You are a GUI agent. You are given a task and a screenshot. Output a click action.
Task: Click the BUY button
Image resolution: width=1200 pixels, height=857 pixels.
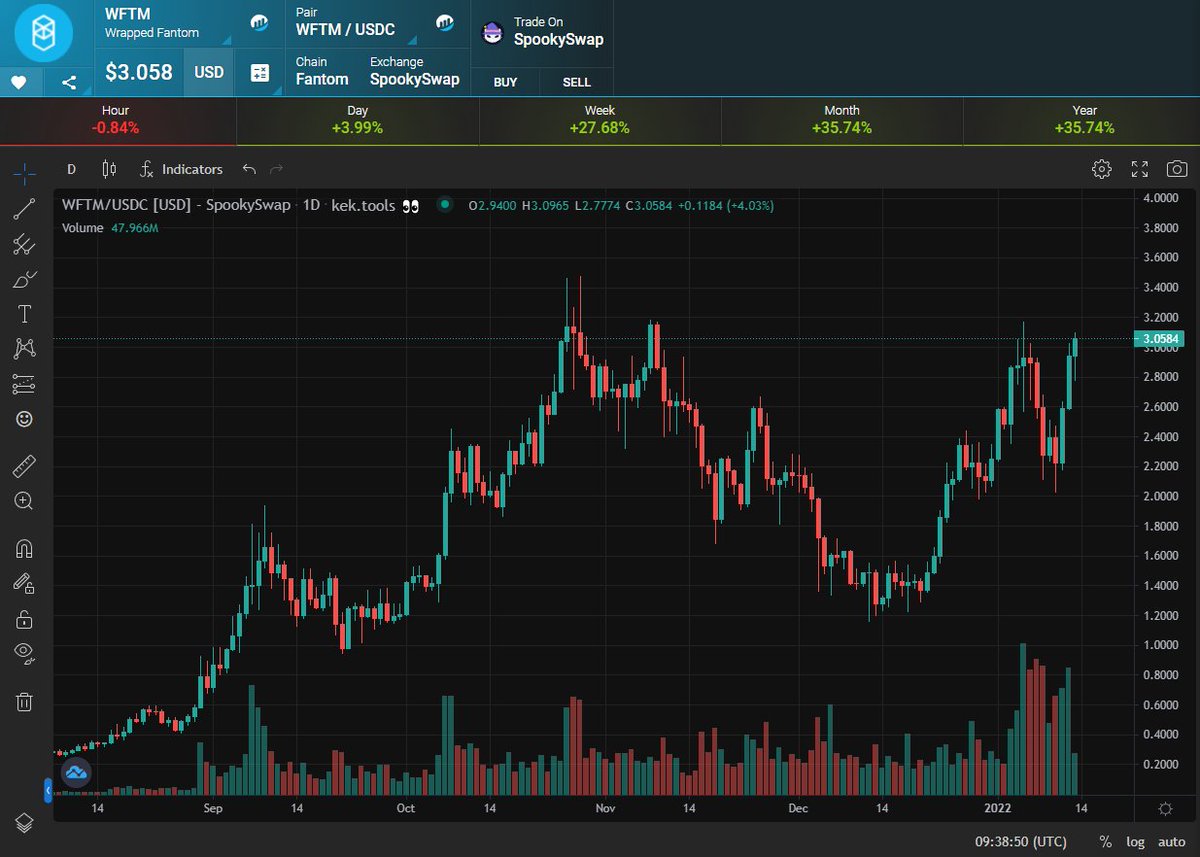point(506,82)
